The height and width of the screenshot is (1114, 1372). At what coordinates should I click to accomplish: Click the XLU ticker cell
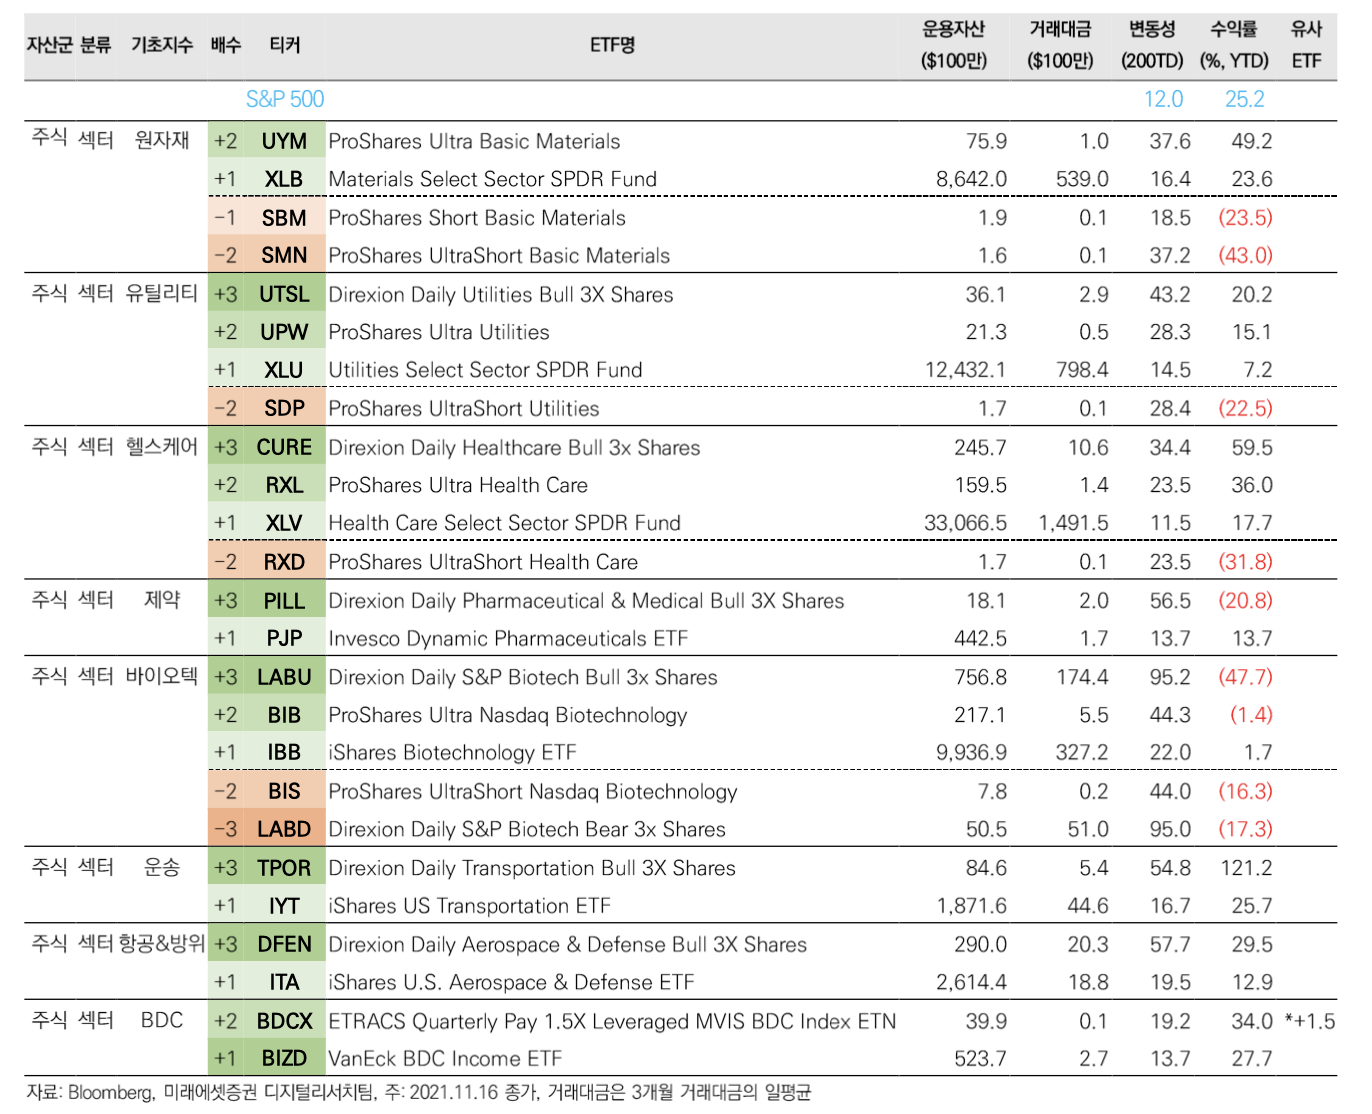(x=284, y=370)
